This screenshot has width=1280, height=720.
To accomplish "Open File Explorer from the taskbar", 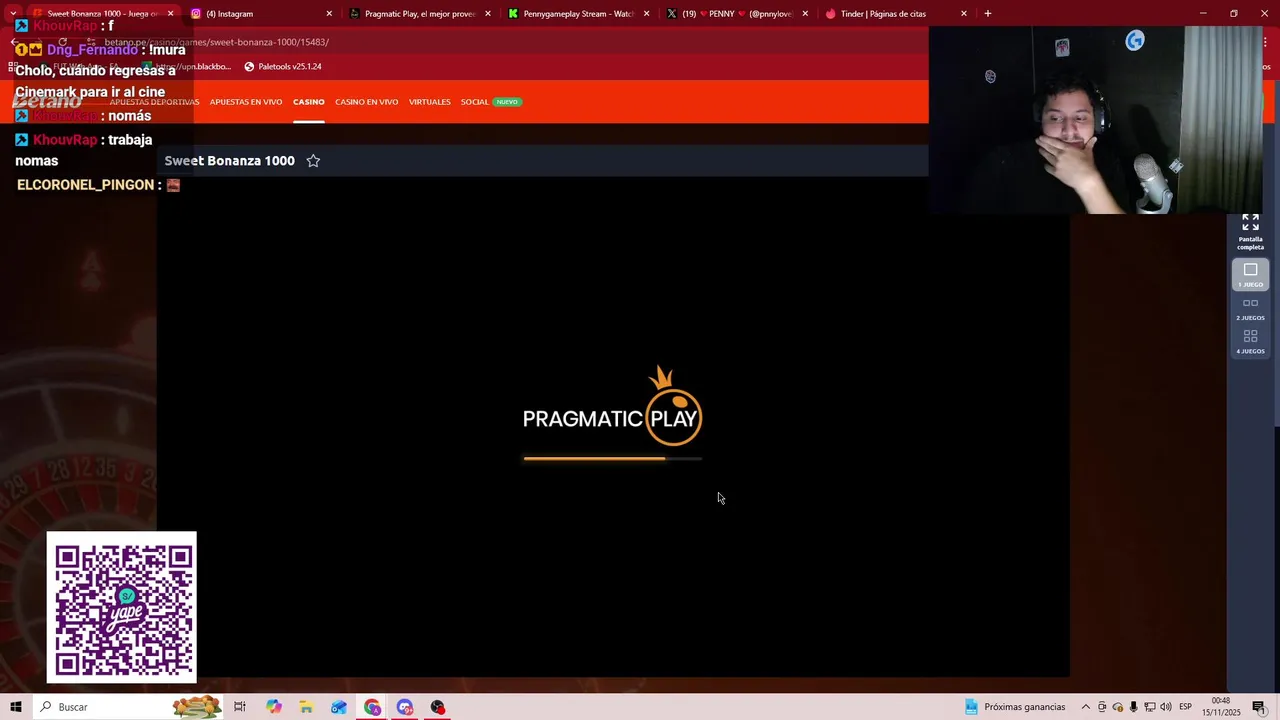I will pyautogui.click(x=306, y=707).
